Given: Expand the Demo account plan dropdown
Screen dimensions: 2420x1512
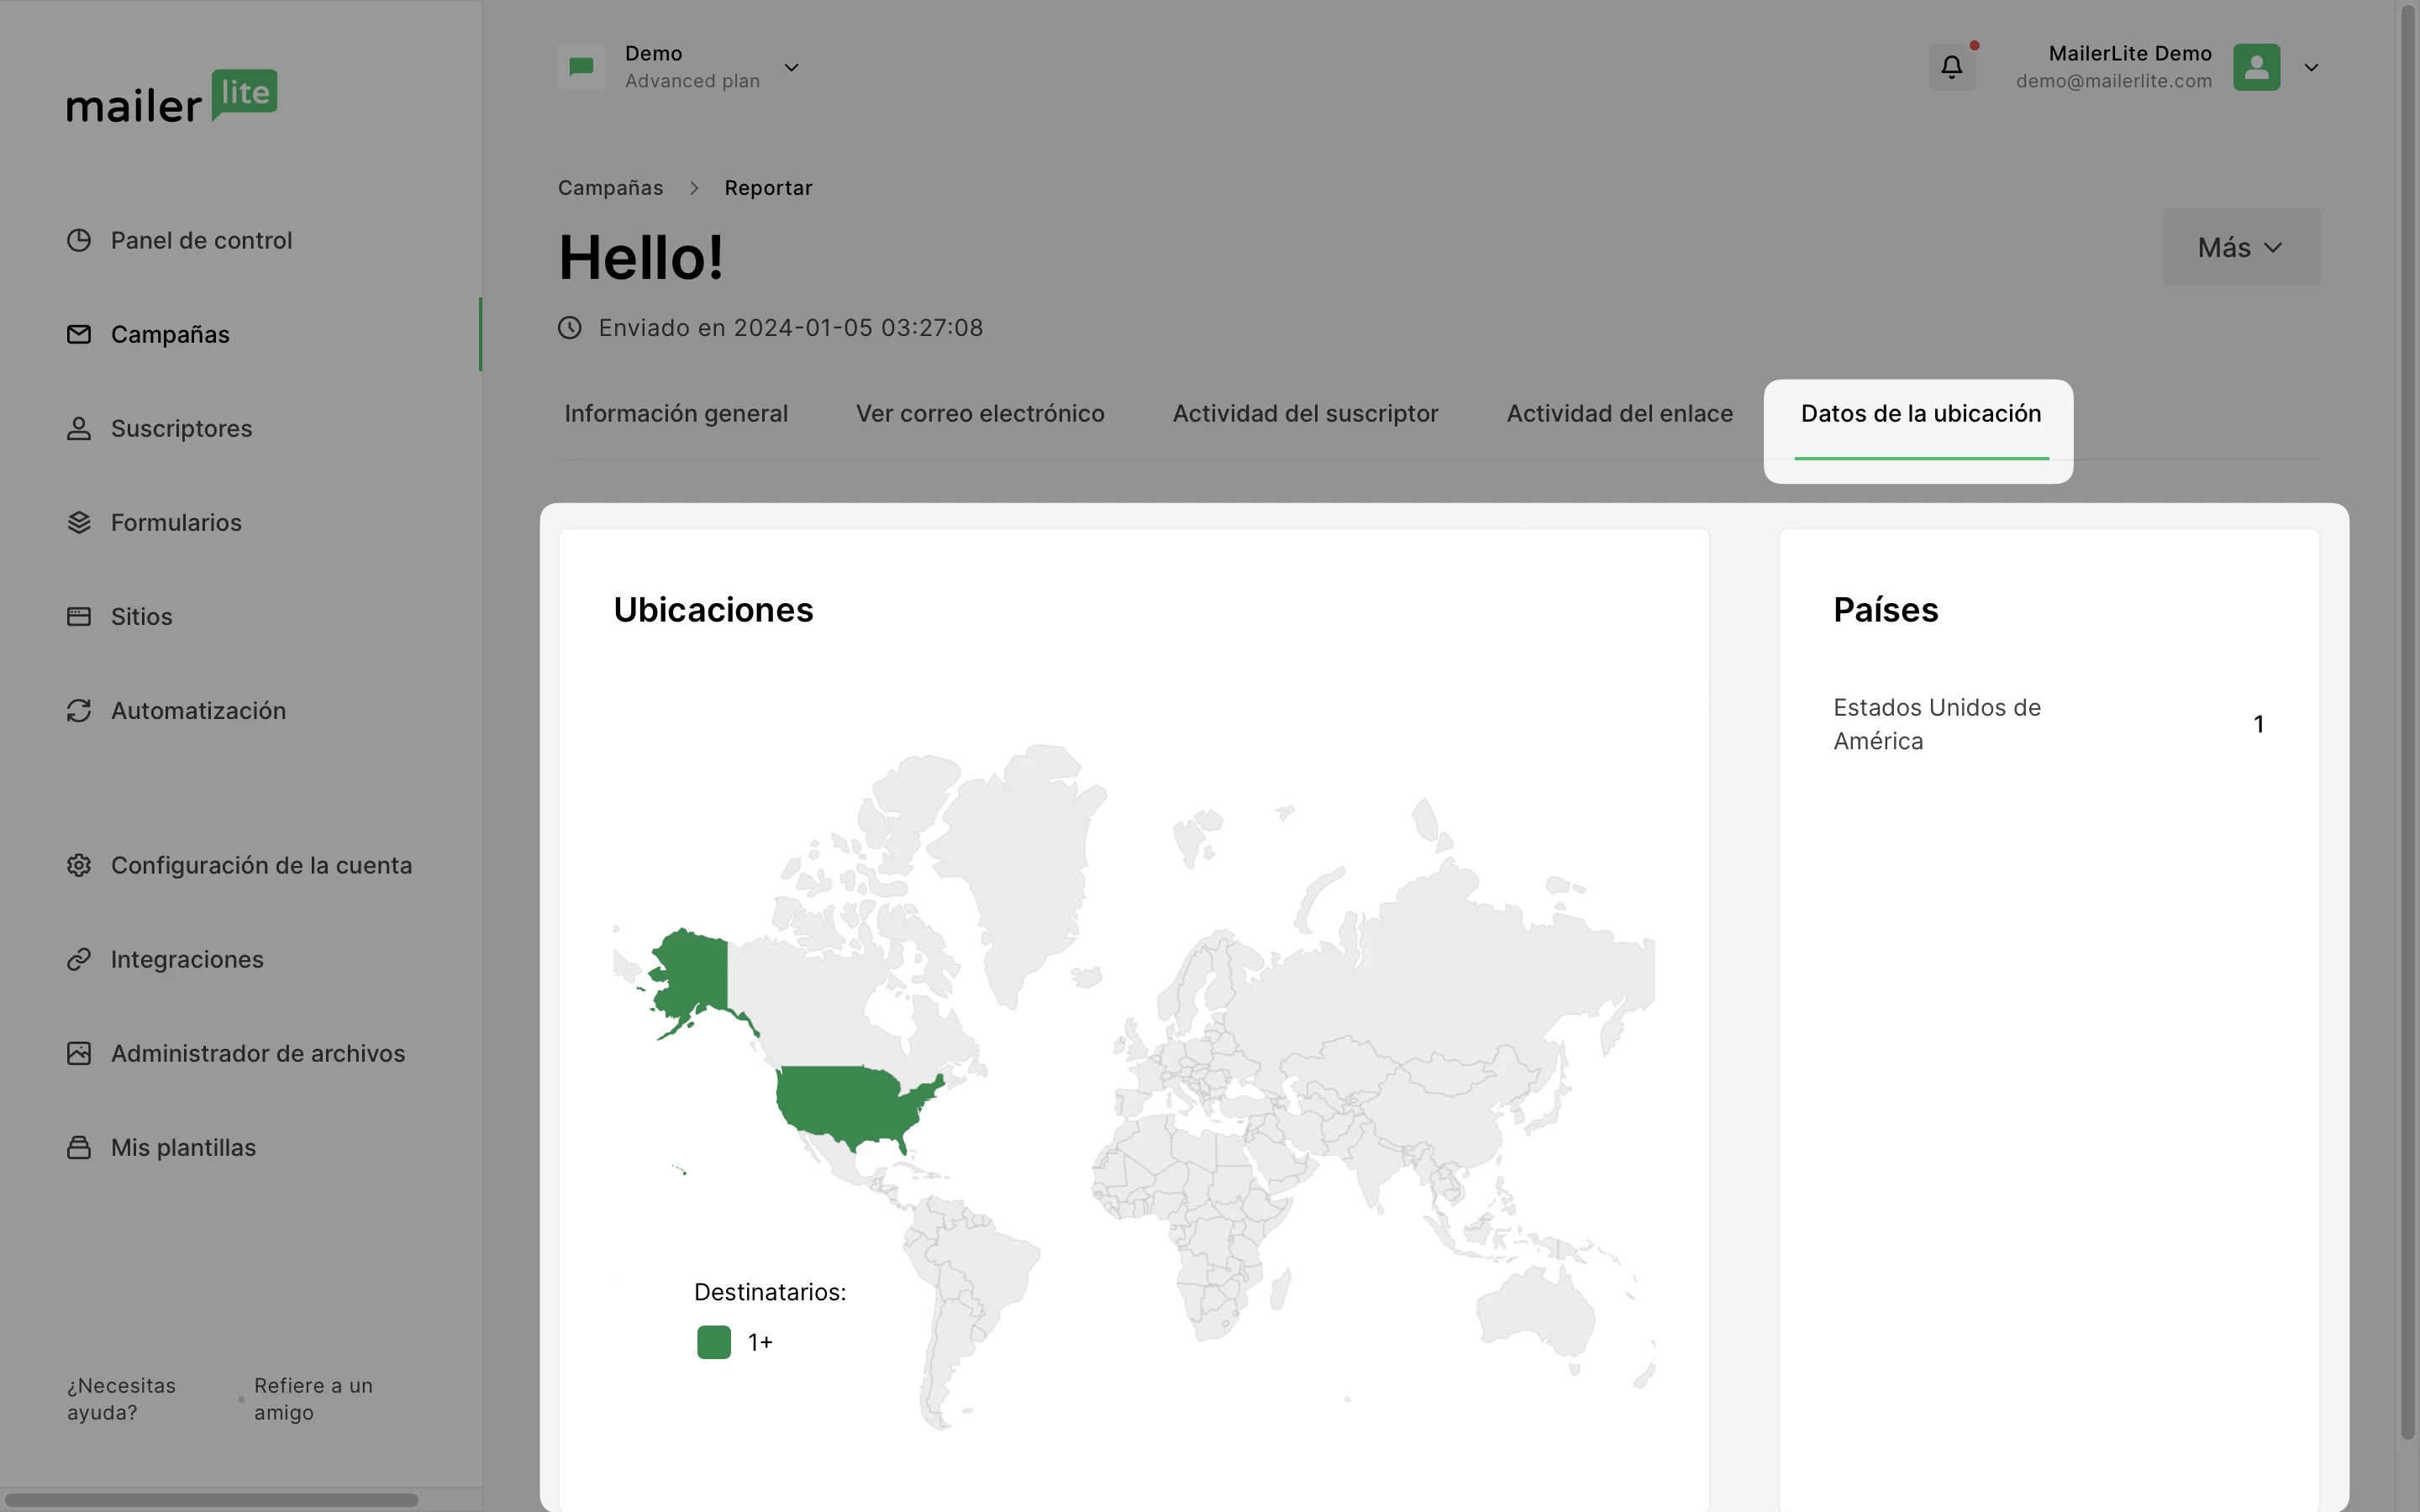Looking at the screenshot, I should [x=791, y=67].
